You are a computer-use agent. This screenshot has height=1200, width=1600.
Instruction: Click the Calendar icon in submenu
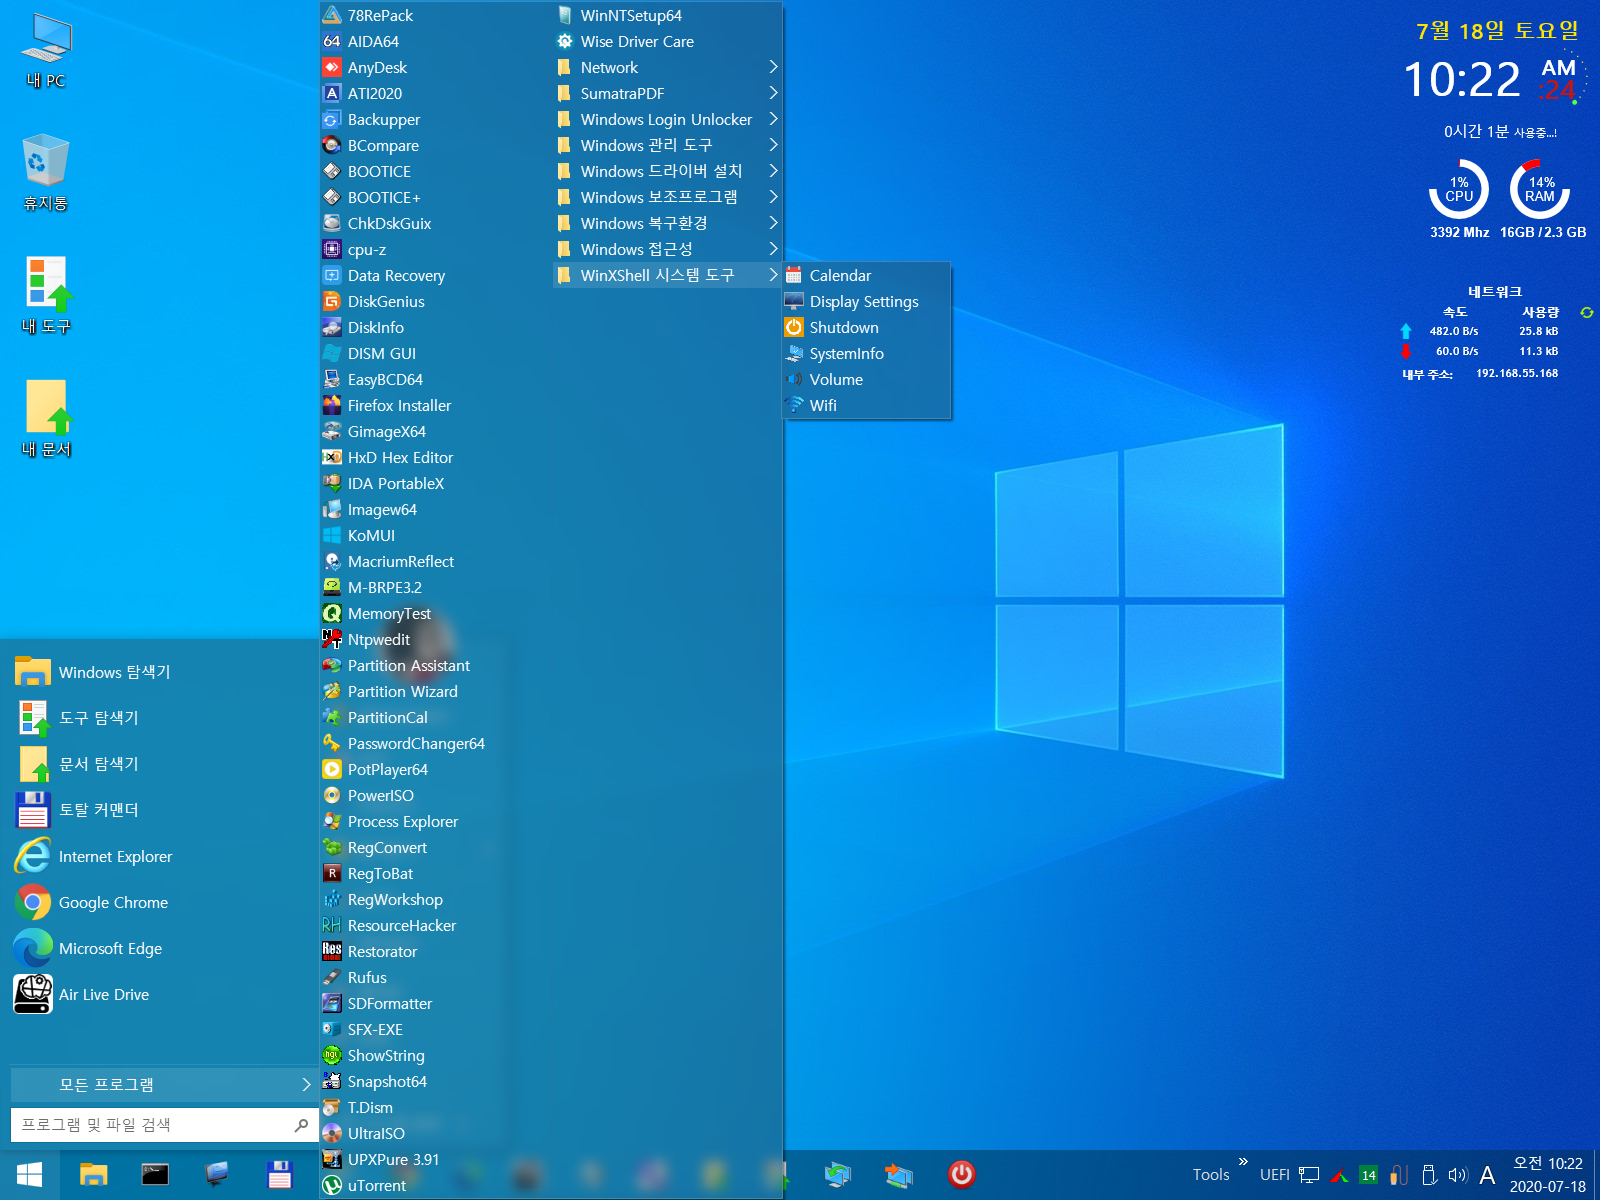pos(794,275)
